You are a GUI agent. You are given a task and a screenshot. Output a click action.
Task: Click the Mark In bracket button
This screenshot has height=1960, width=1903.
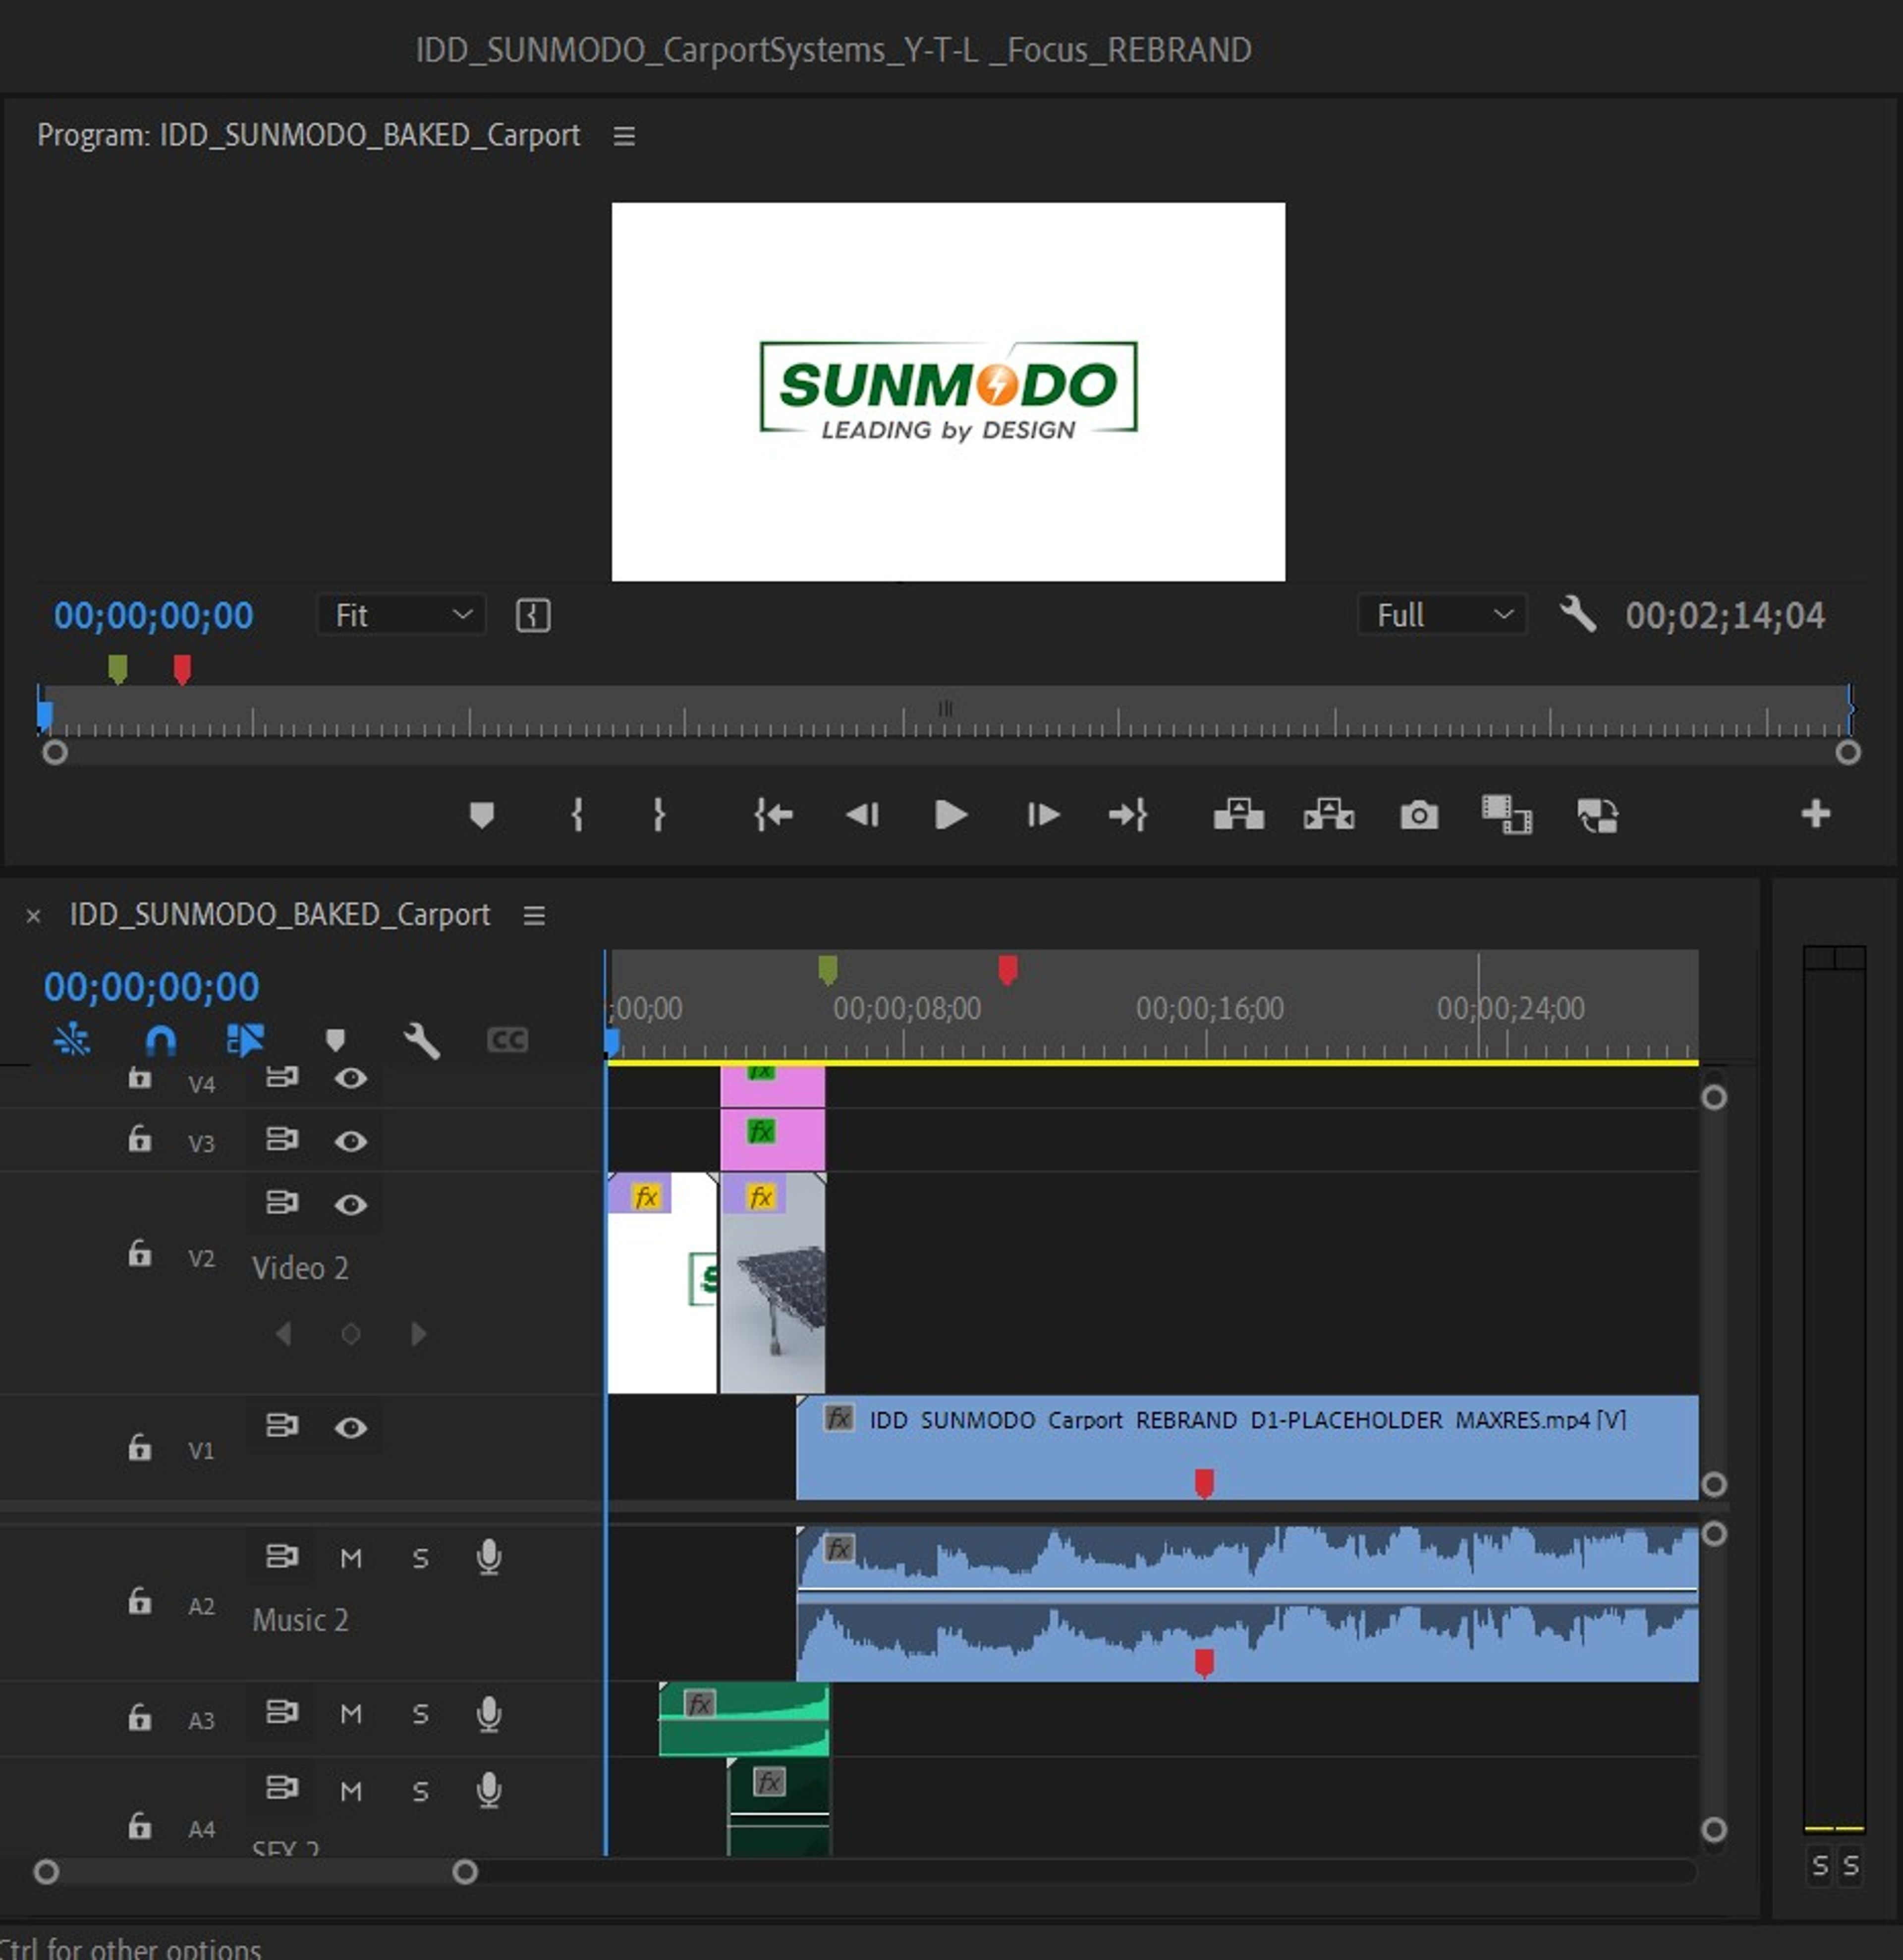coord(577,815)
